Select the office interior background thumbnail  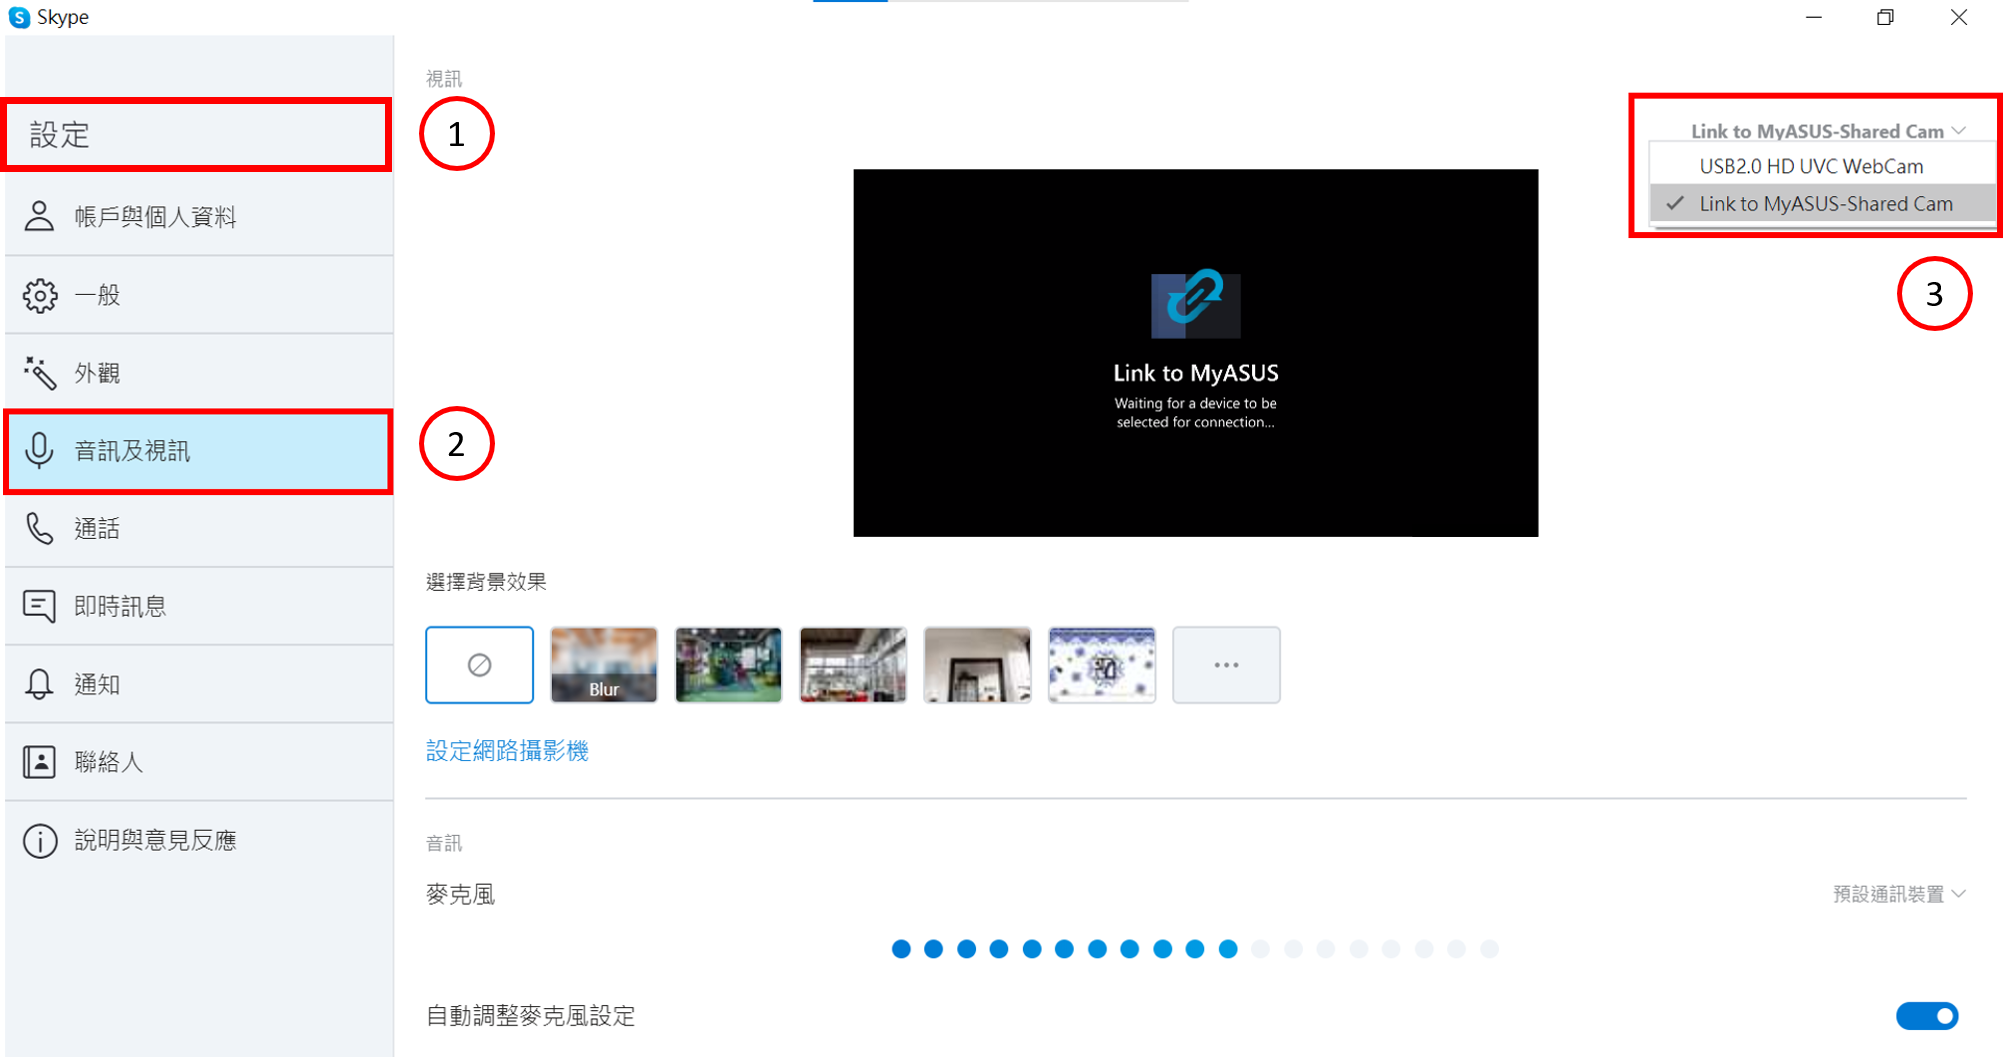tap(853, 665)
